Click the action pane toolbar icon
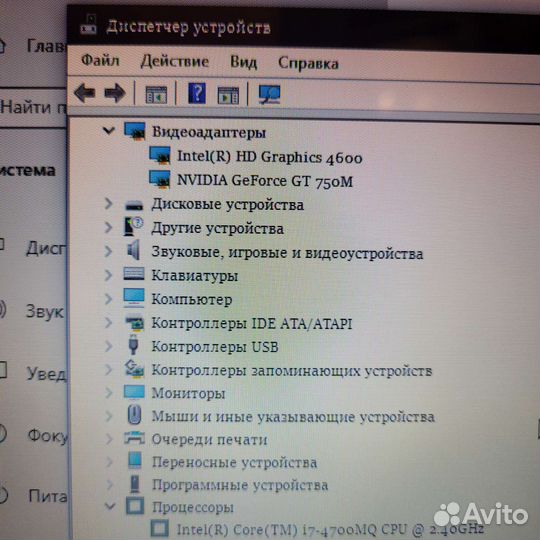This screenshot has width=540, height=540. [228, 95]
